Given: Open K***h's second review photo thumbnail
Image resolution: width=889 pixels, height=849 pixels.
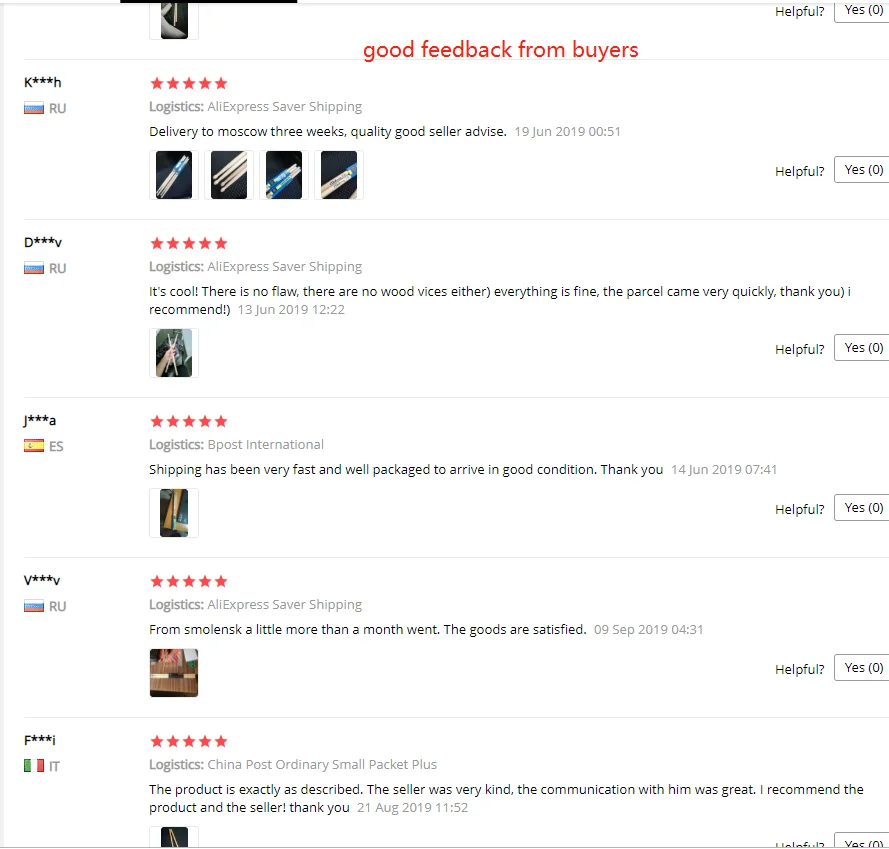Looking at the screenshot, I should 228,175.
